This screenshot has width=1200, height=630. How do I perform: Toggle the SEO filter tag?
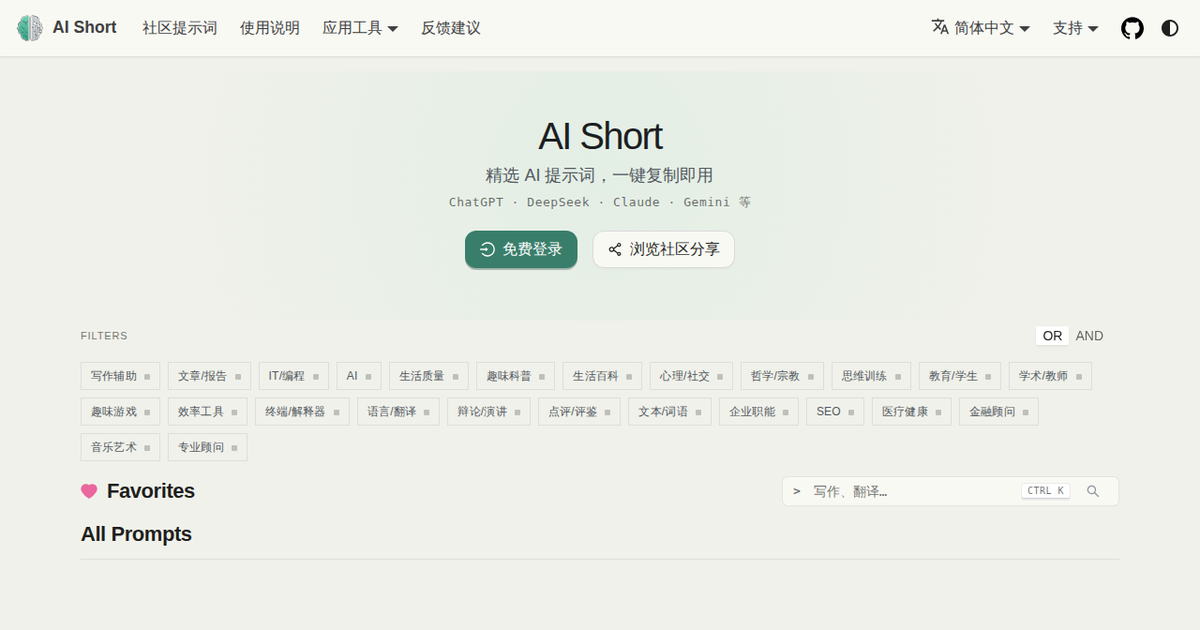pos(835,411)
